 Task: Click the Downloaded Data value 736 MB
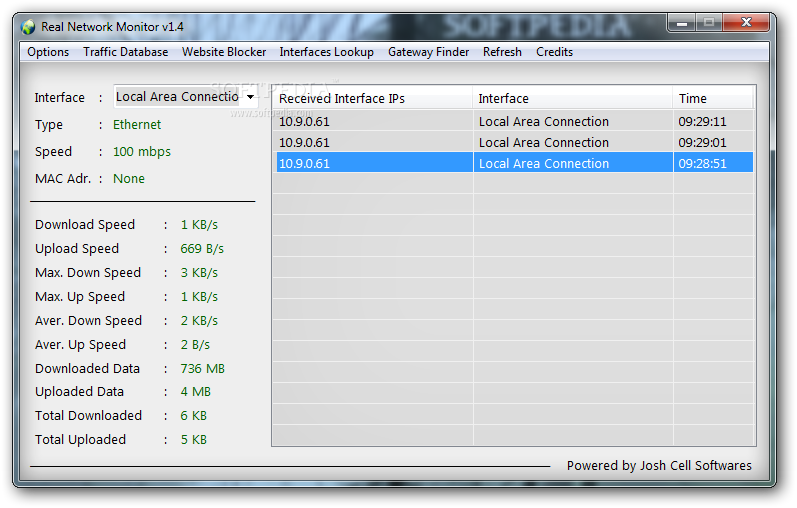click(x=202, y=368)
